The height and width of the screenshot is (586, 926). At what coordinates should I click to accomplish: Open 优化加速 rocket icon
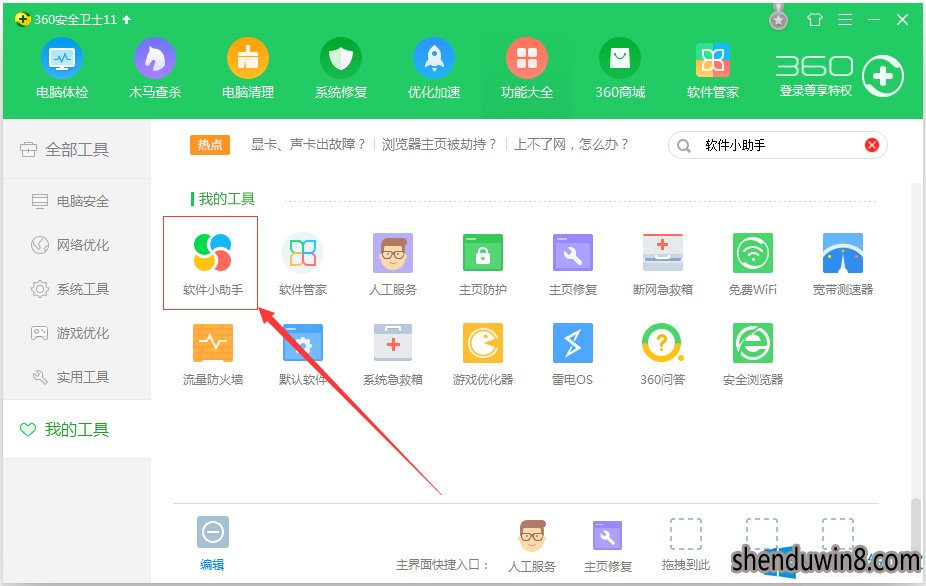click(434, 58)
